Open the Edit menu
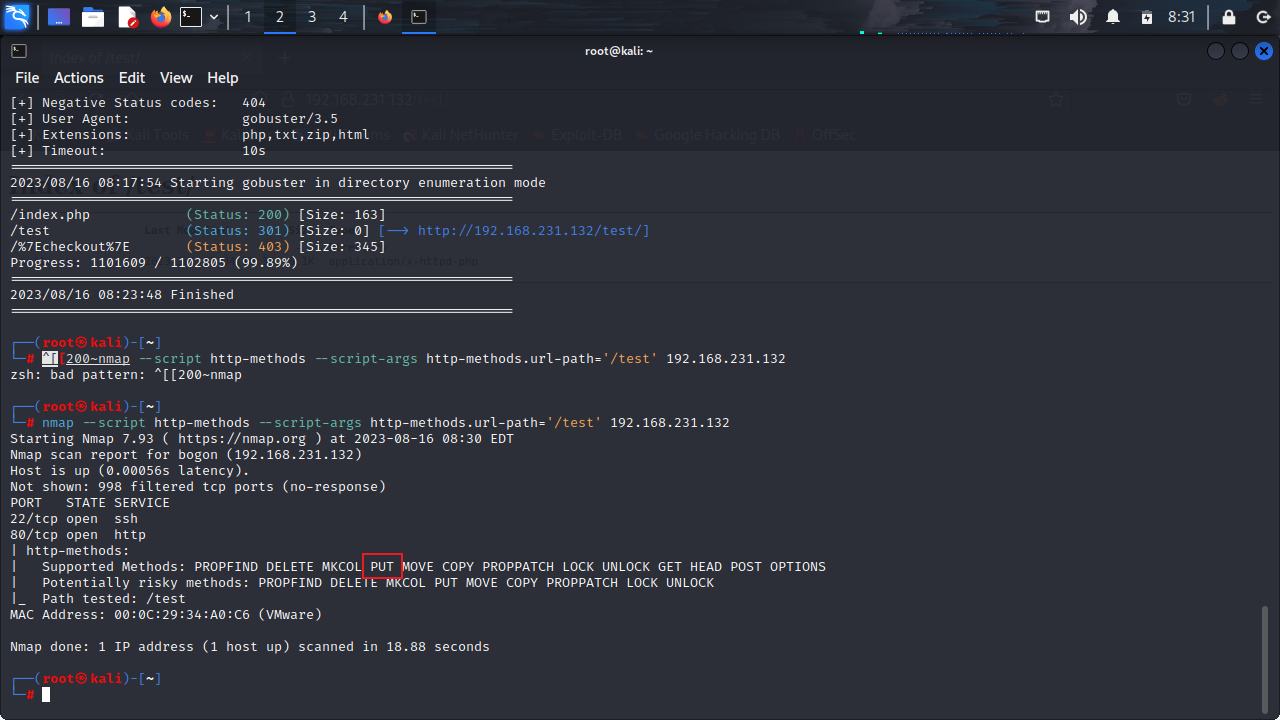Image resolution: width=1280 pixels, height=720 pixels. (132, 78)
